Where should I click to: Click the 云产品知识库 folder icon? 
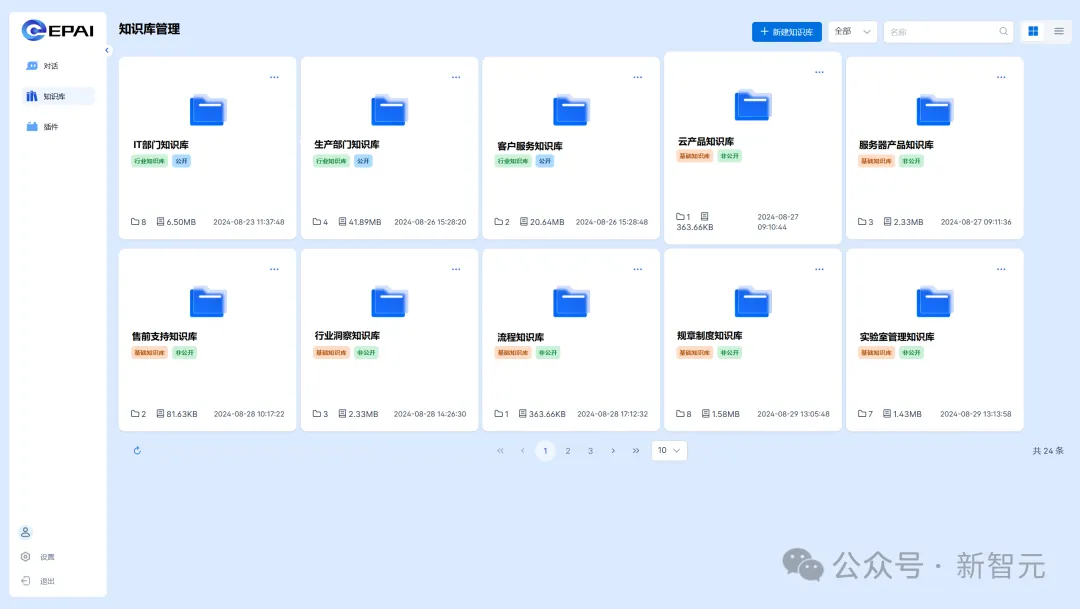(752, 105)
